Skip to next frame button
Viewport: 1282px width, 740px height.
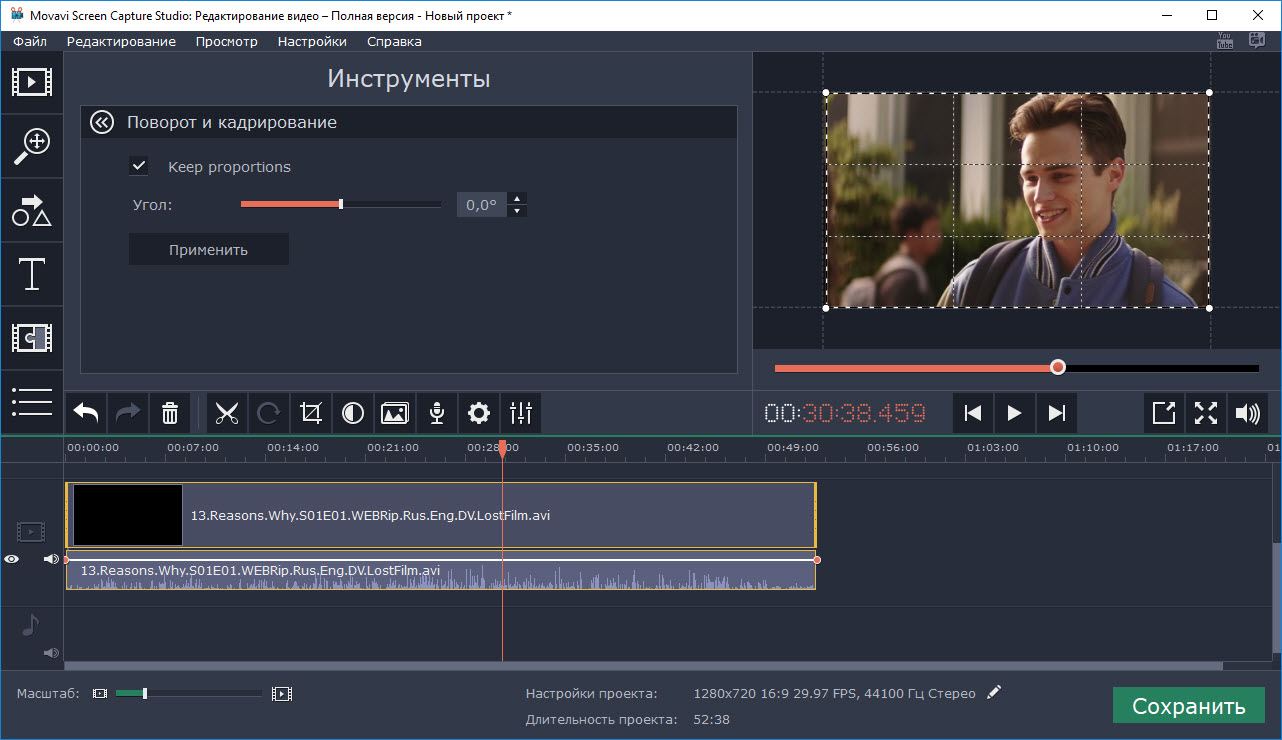[1056, 413]
